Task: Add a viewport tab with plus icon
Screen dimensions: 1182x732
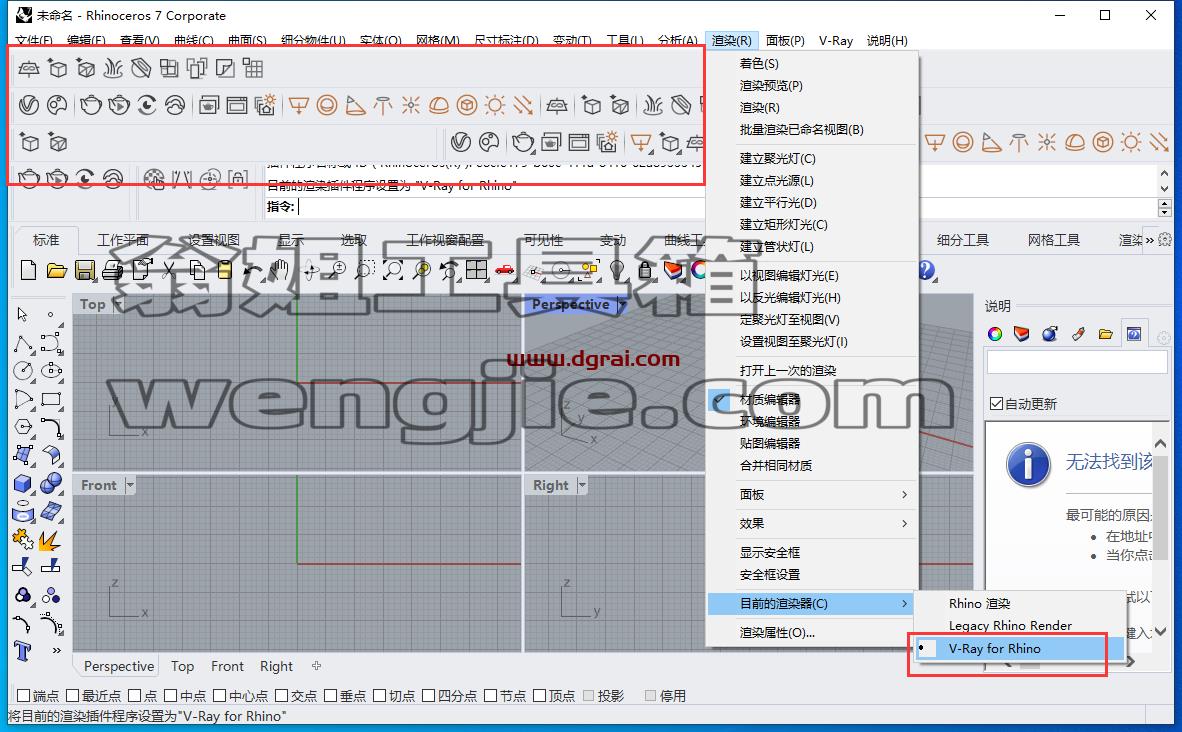Action: [317, 666]
